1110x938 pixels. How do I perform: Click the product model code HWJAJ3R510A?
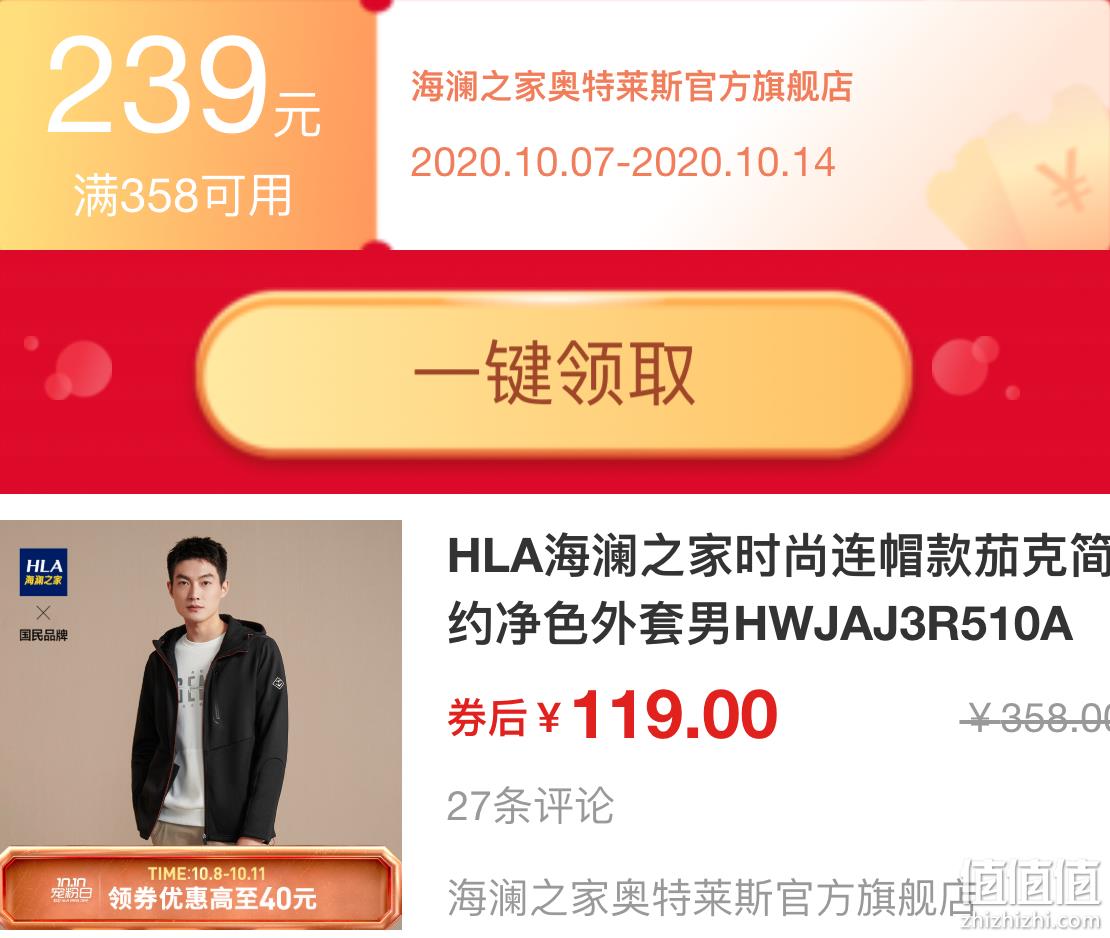pyautogui.click(x=903, y=624)
